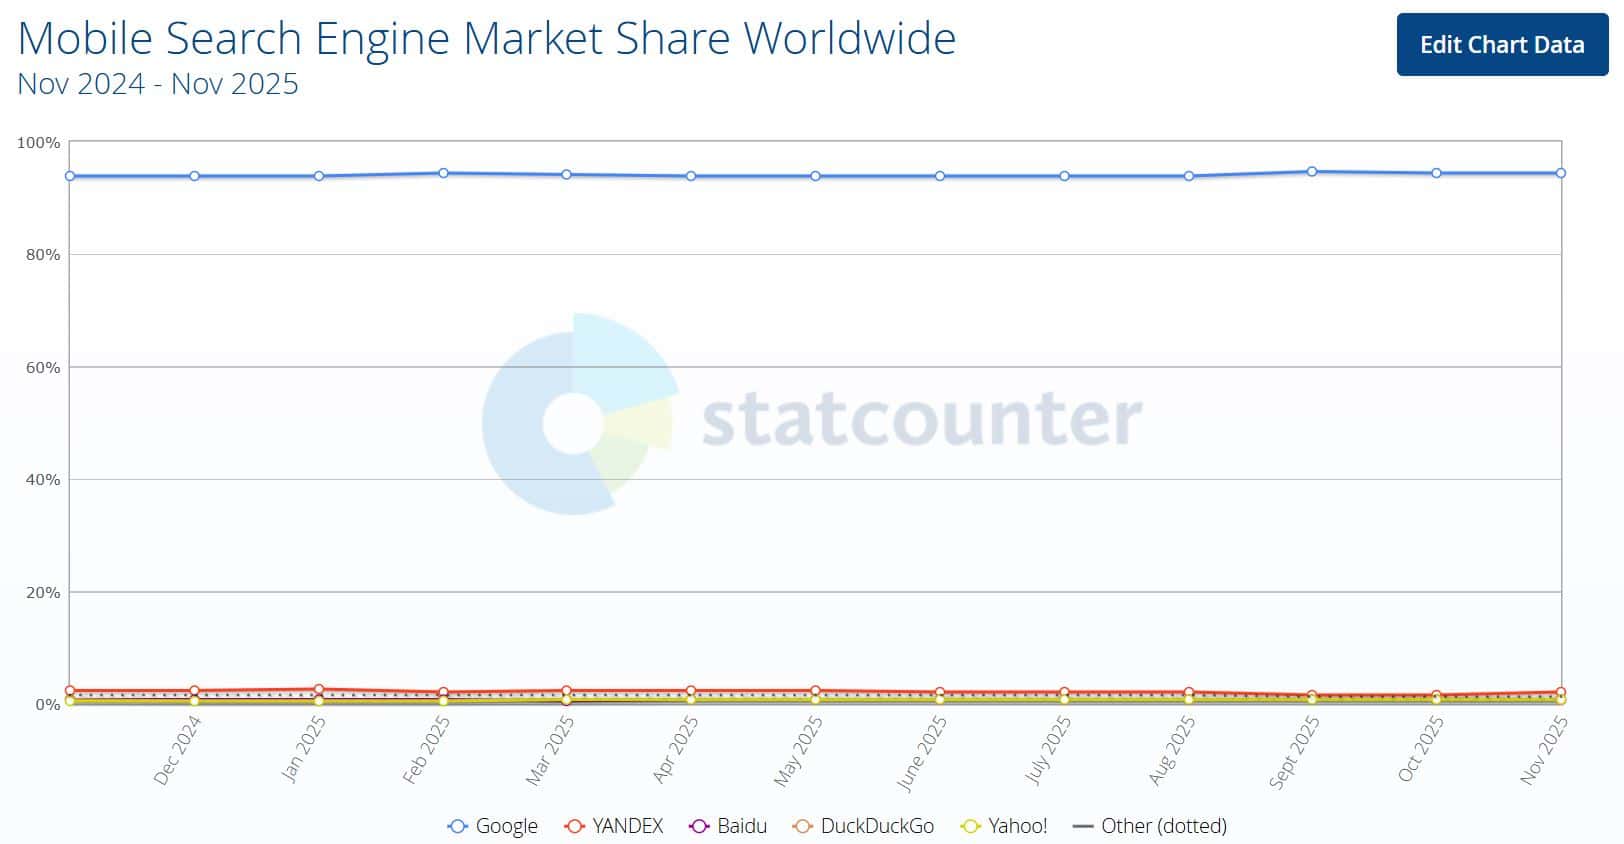Select the Google data point at Sept 2025

click(x=1311, y=170)
